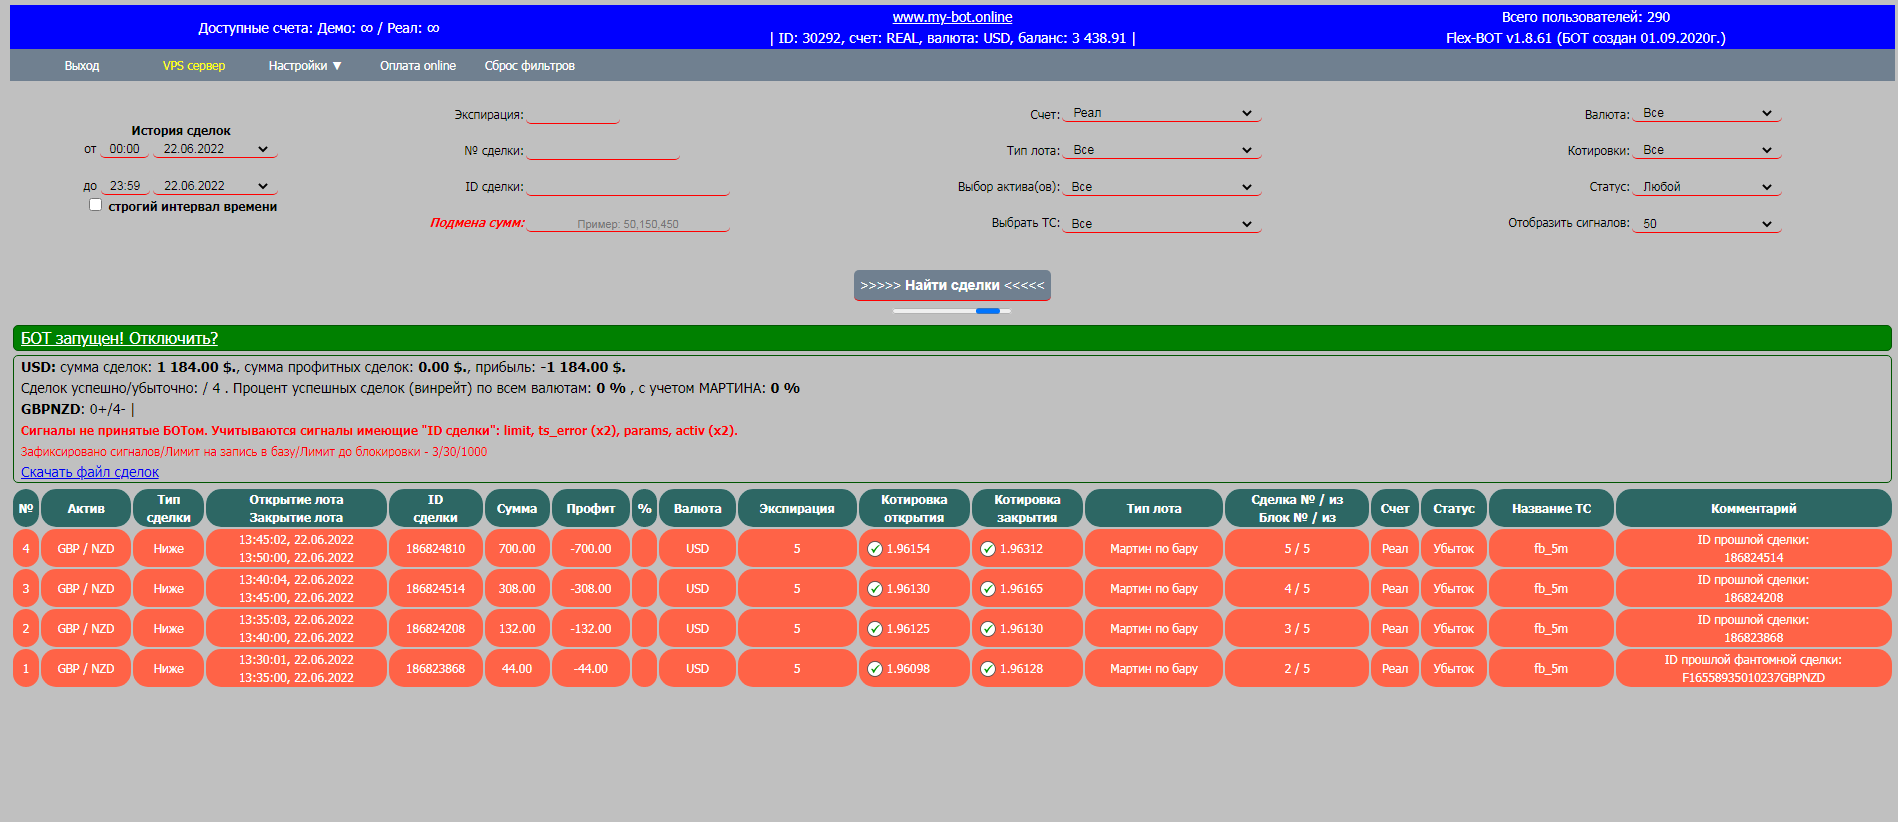Open the www.my-bot.online link
Viewport: 1898px width, 822px height.
(952, 17)
